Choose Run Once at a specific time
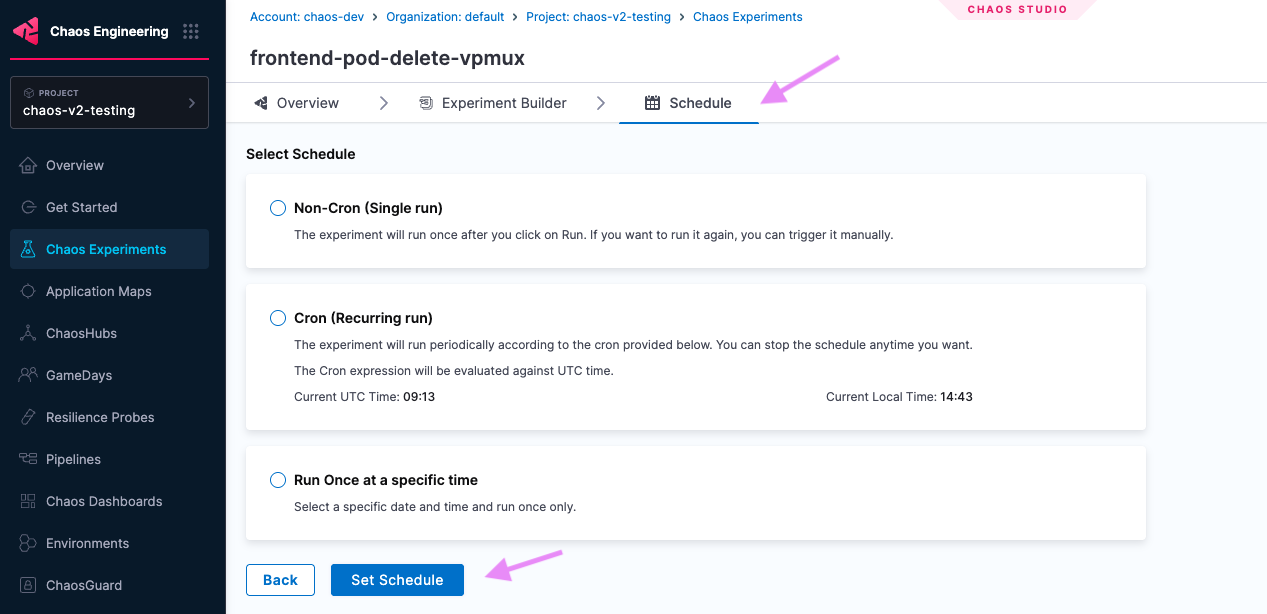Viewport: 1267px width, 614px height. click(x=278, y=480)
